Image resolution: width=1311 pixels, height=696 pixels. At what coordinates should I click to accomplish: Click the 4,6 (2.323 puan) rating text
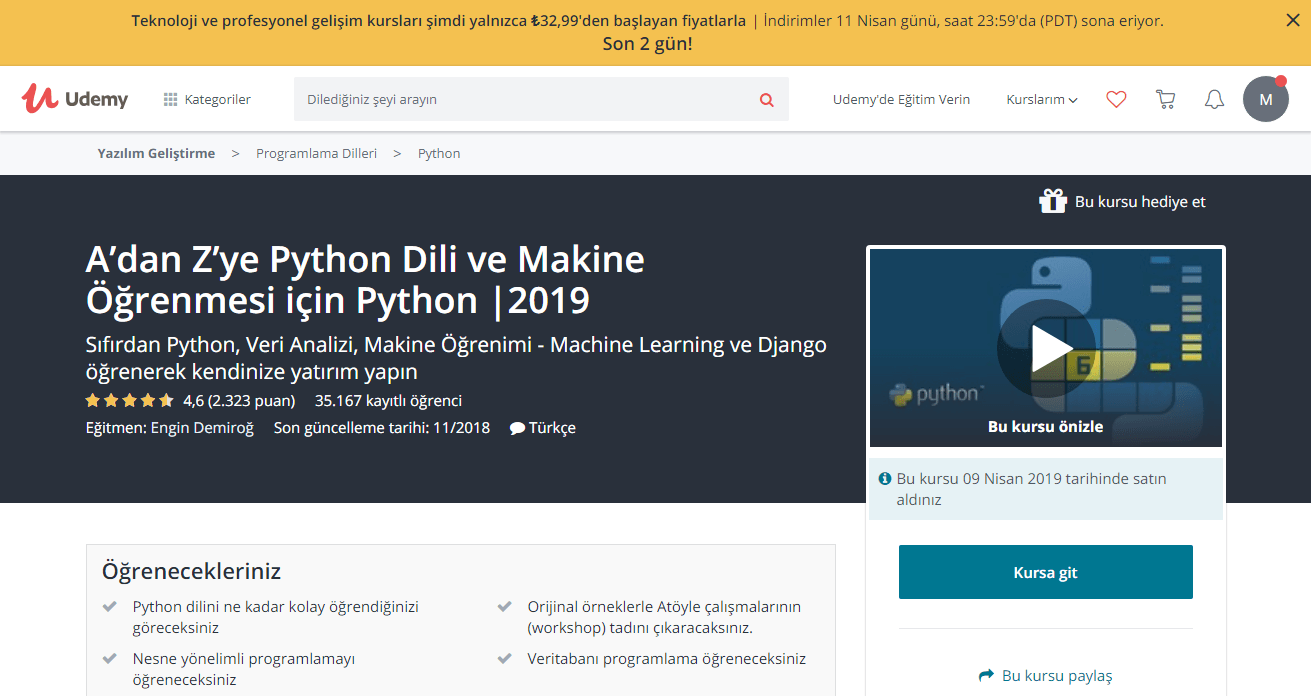point(239,400)
